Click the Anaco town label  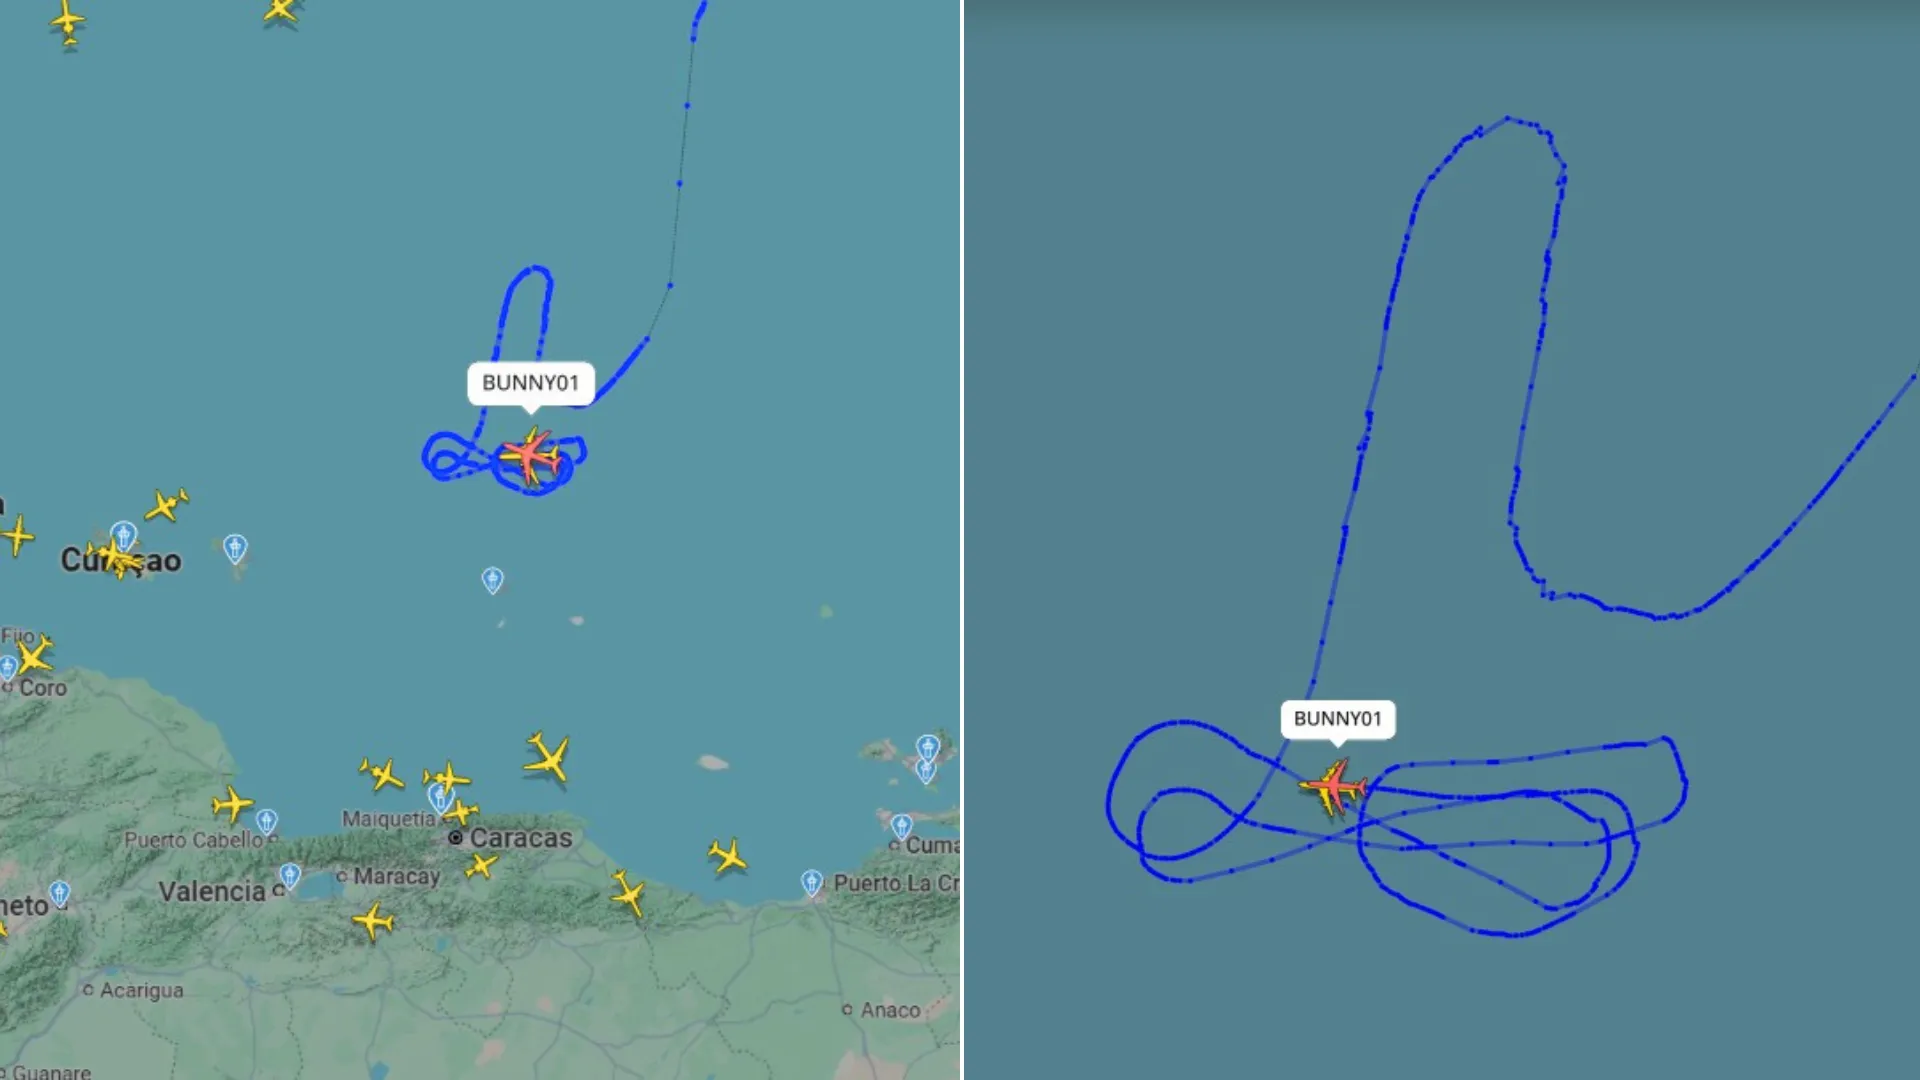(890, 1010)
